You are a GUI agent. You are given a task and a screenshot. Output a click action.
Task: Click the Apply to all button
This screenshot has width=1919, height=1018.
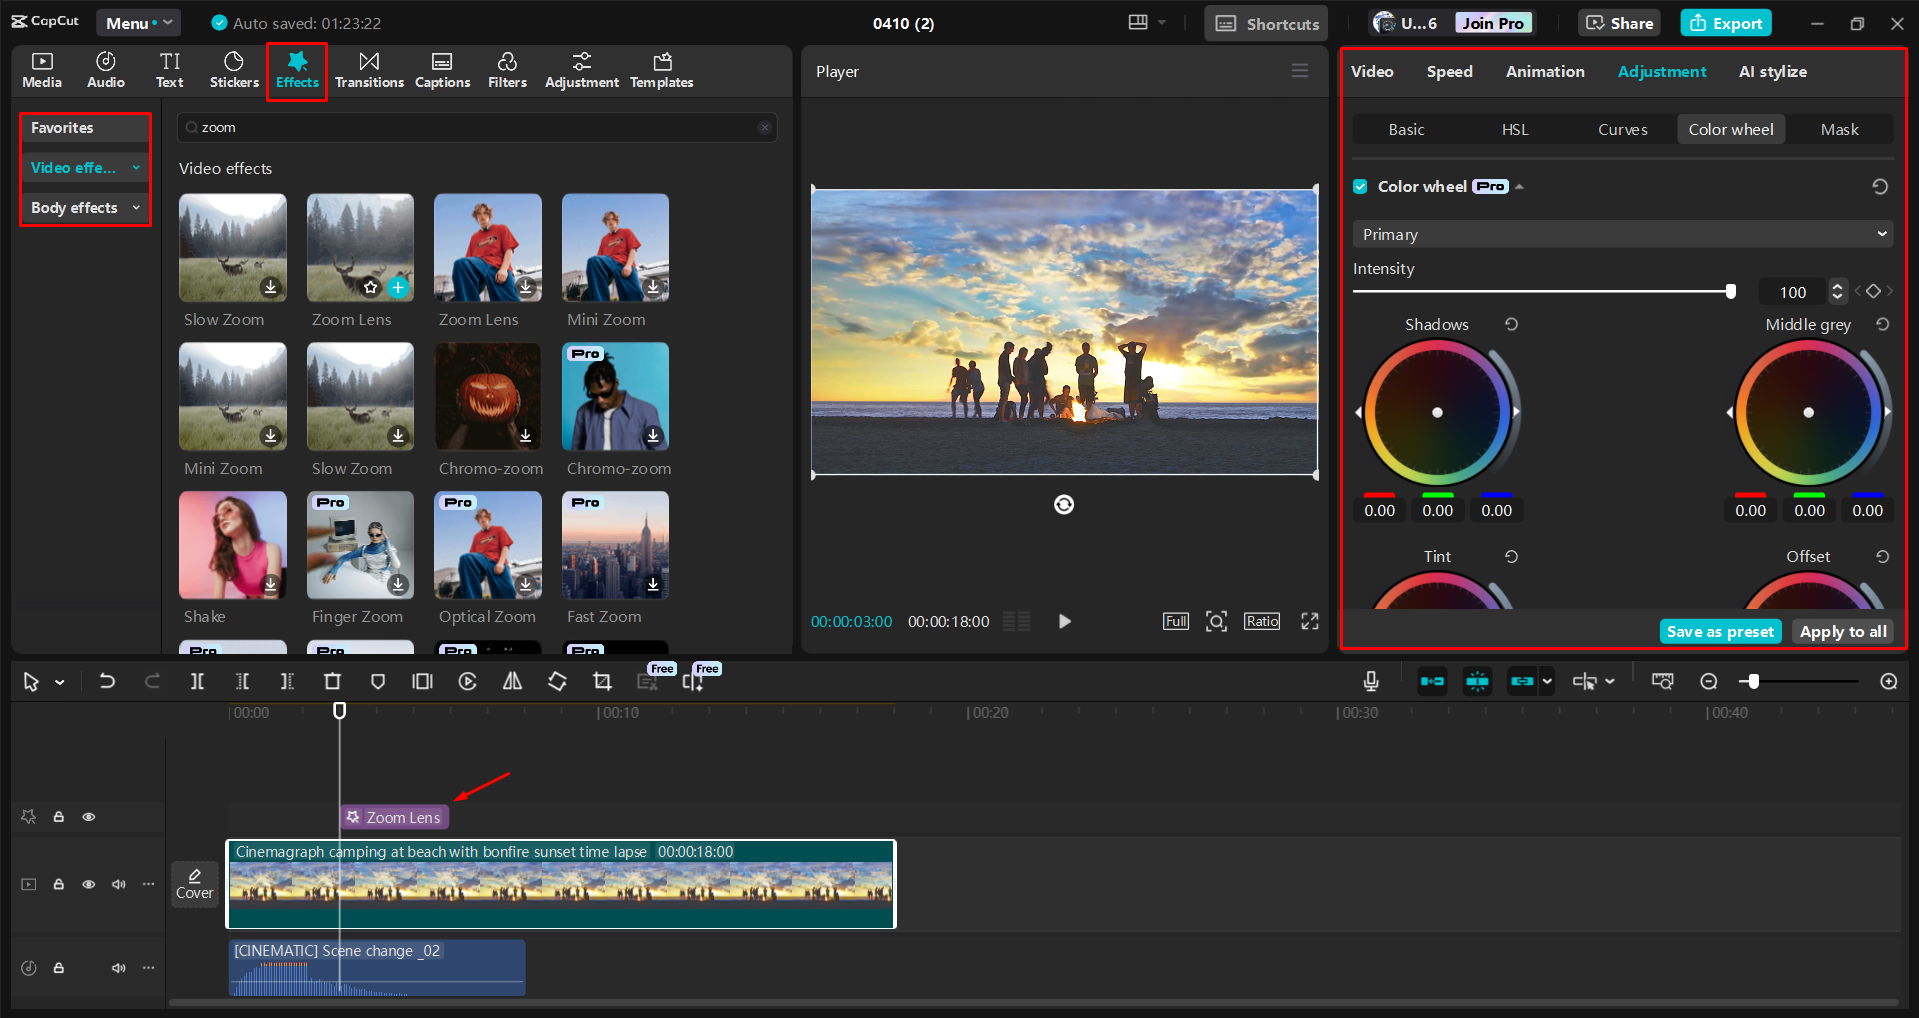click(x=1842, y=631)
